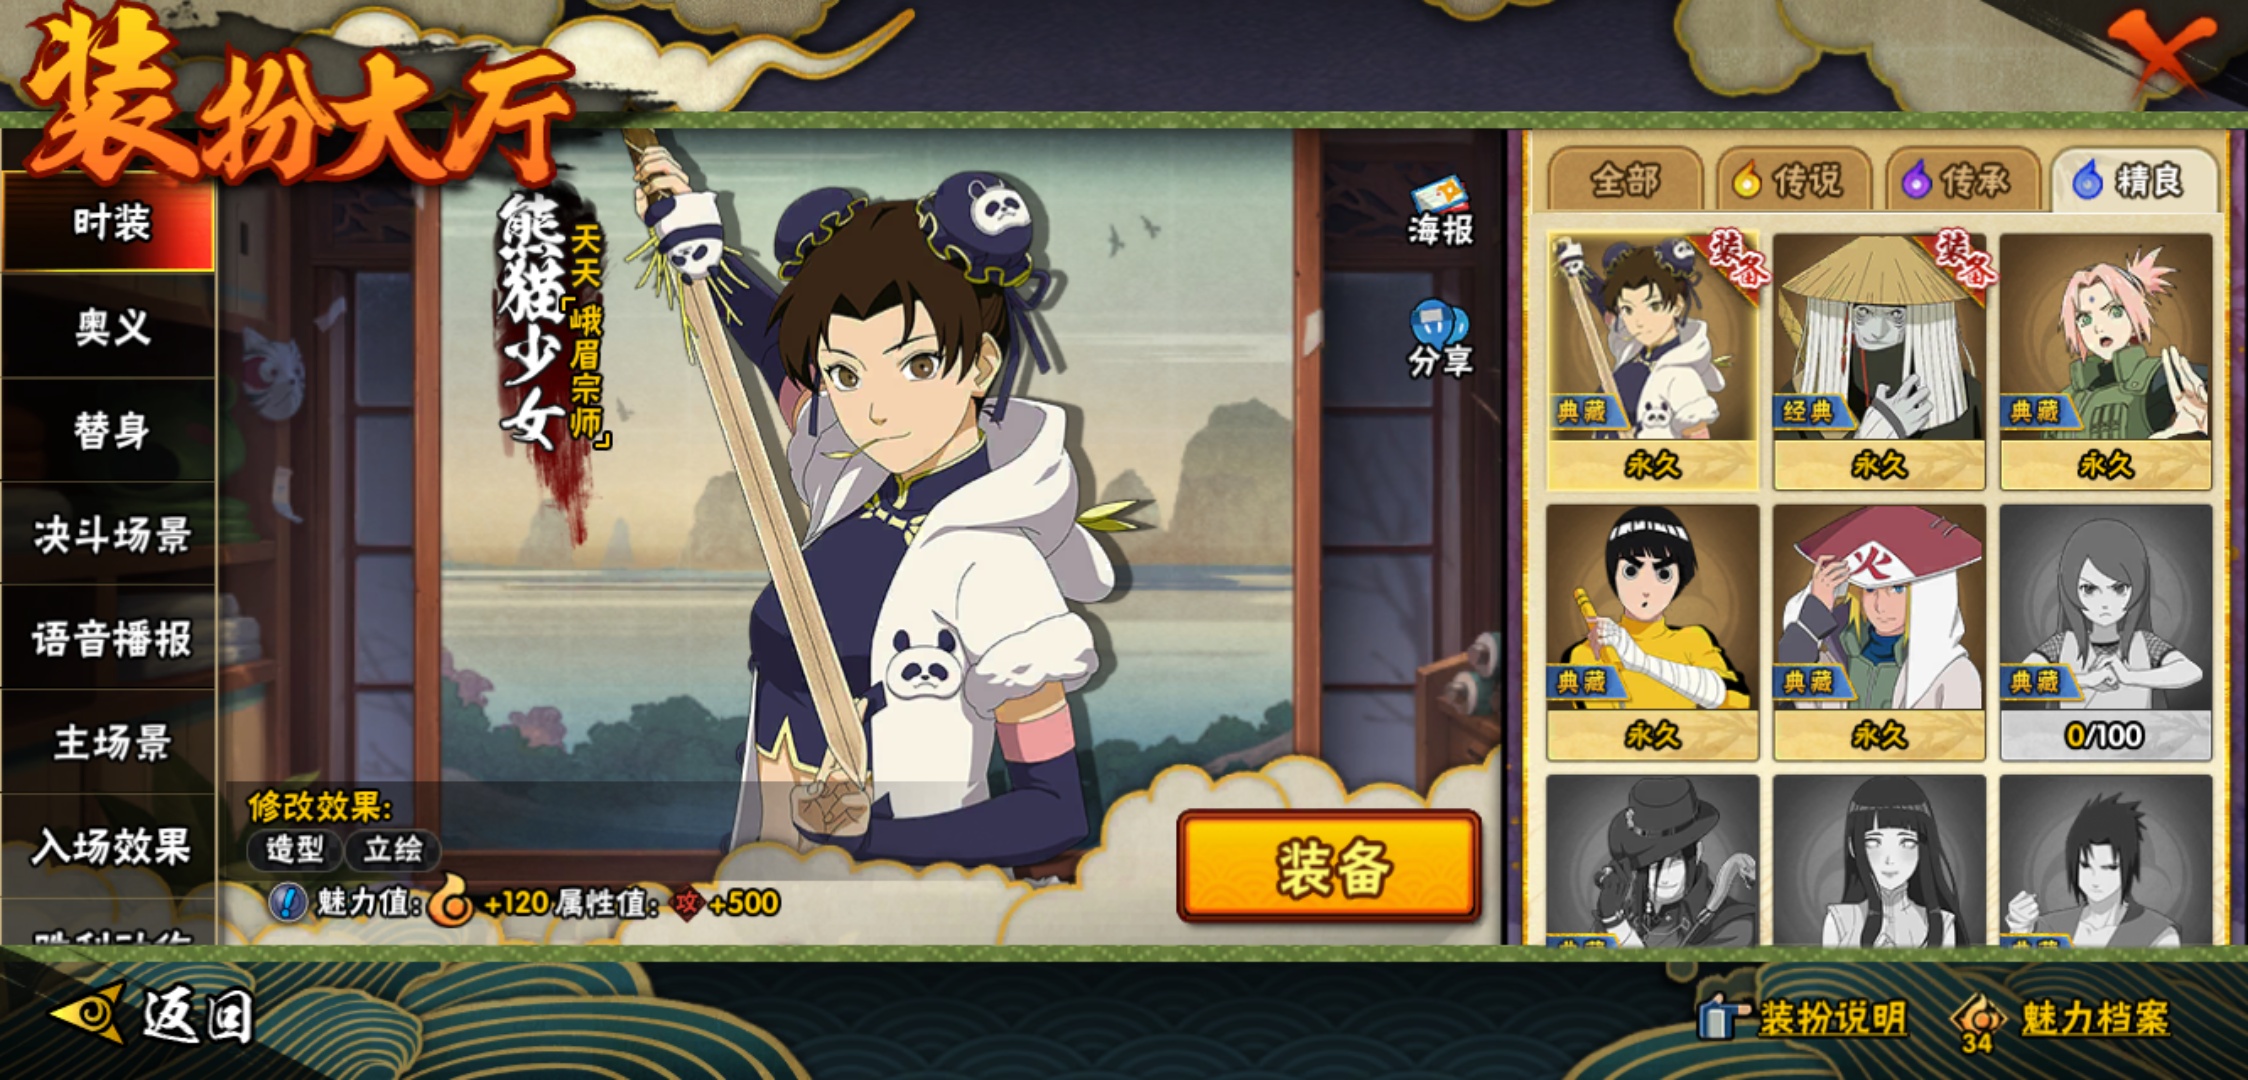Toggle the 立绘 modify effect

tap(393, 850)
